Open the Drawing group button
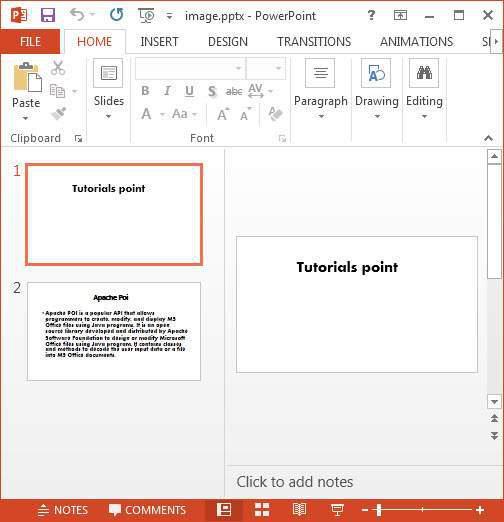Viewport: 504px width, 522px height. coord(377,88)
